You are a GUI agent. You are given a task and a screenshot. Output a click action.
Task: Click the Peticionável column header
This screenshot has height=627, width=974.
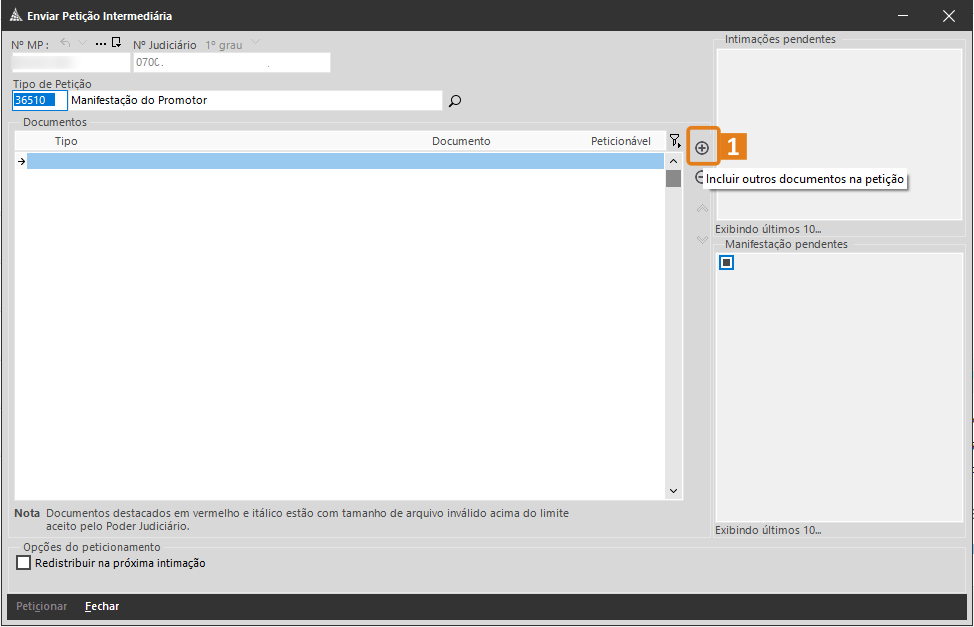[x=620, y=141]
